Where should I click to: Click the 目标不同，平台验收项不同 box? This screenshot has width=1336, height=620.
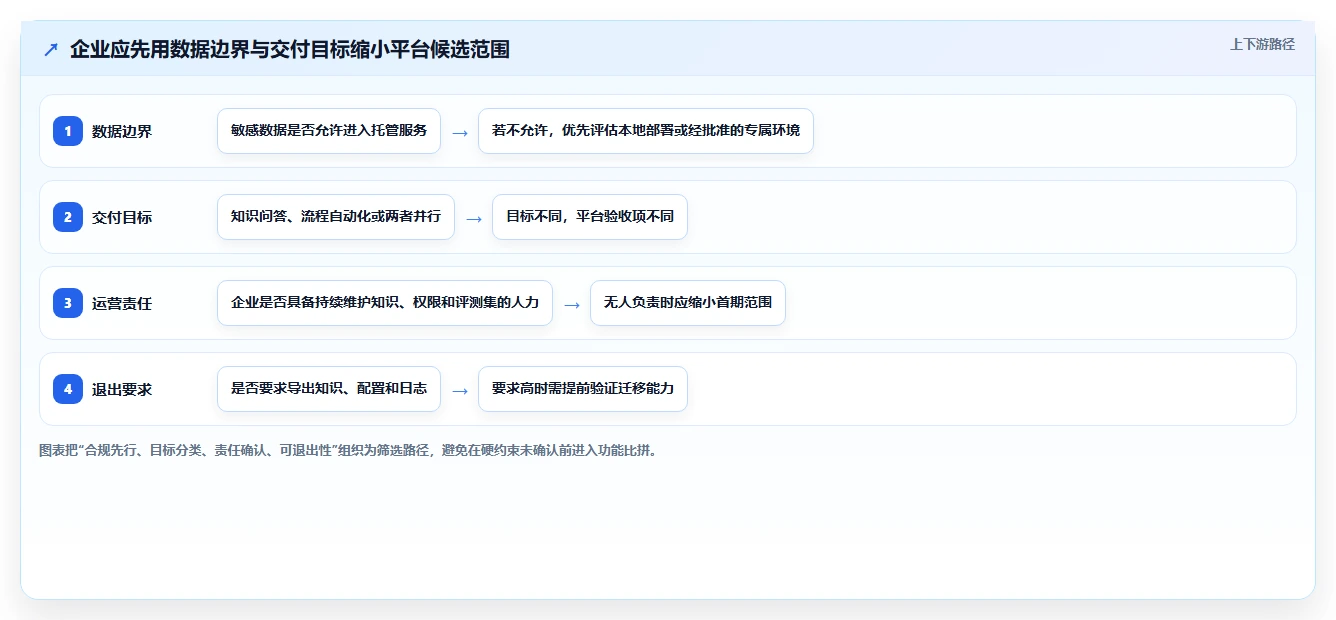(590, 217)
